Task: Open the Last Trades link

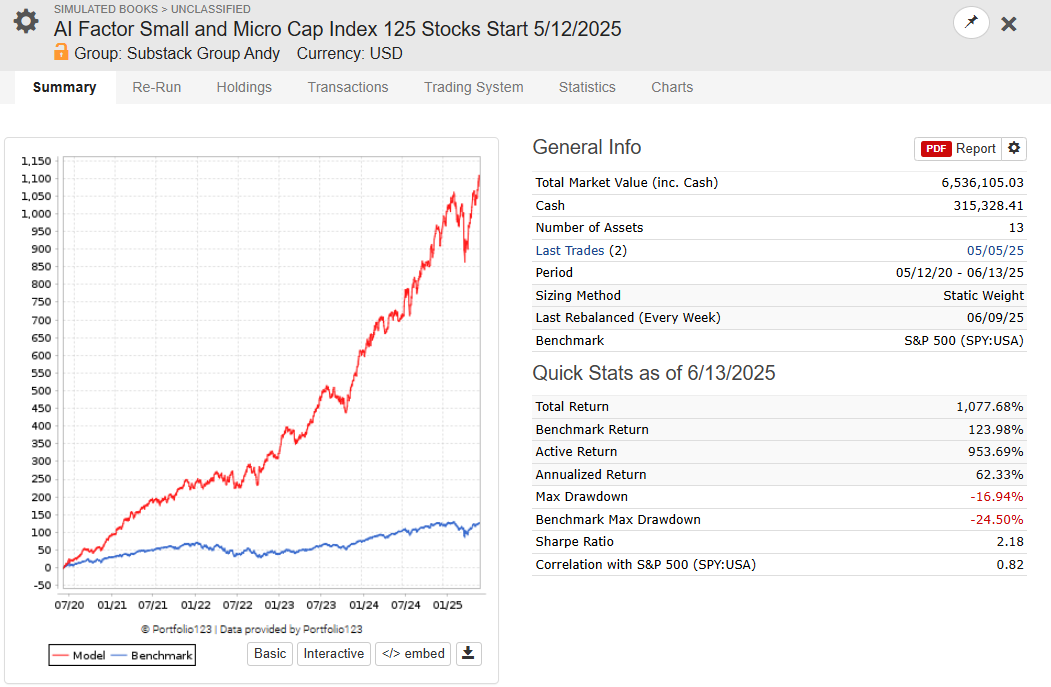Action: click(x=570, y=250)
